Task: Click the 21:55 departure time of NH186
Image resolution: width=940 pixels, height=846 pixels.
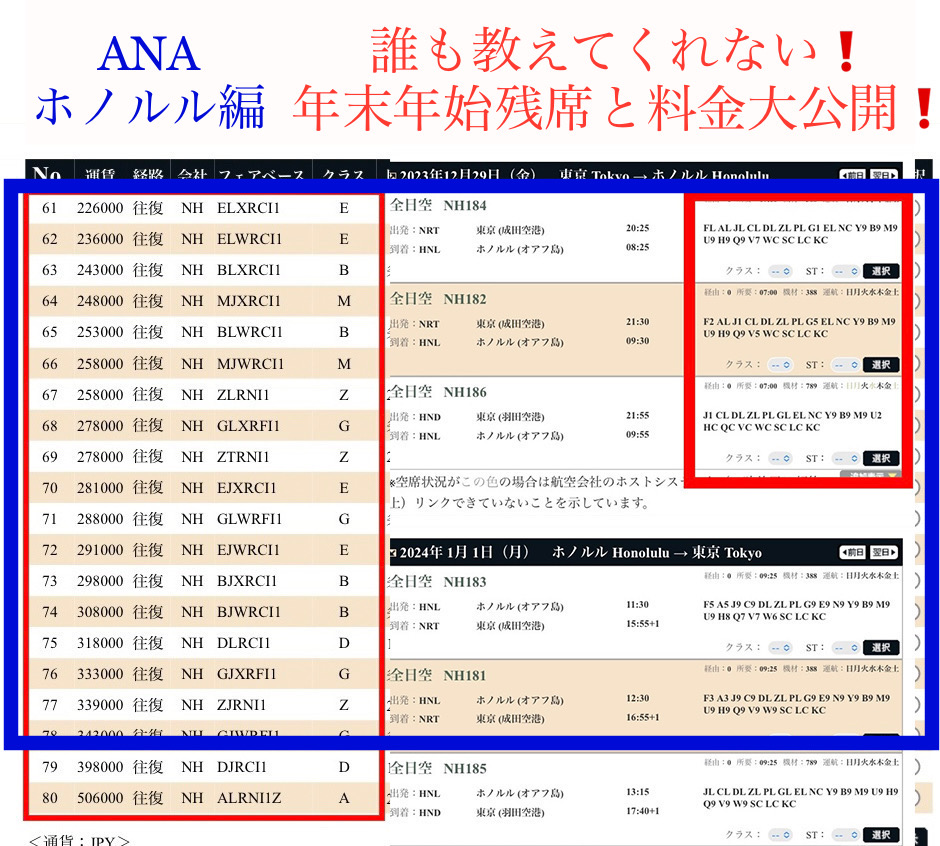Action: point(638,416)
